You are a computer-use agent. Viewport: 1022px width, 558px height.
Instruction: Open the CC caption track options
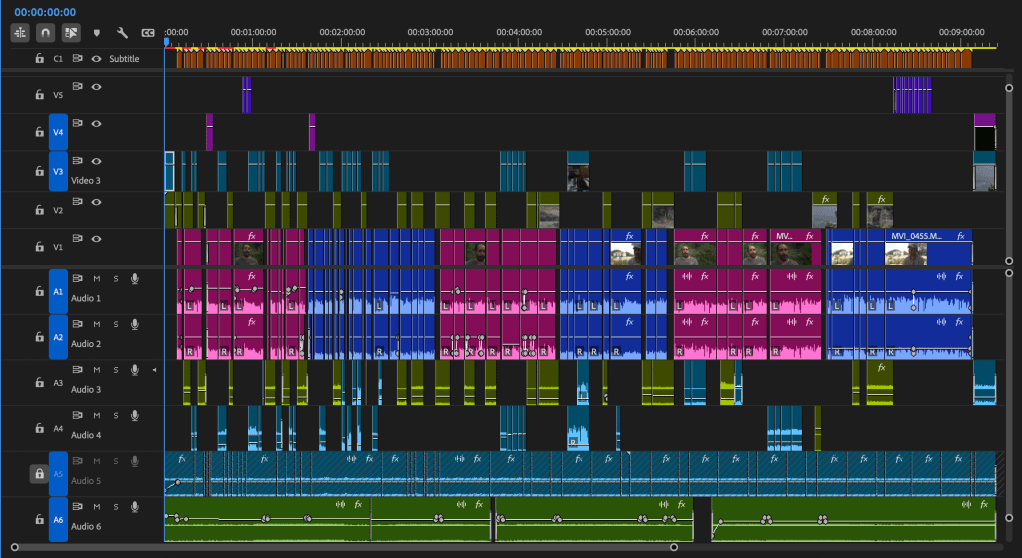(x=148, y=33)
